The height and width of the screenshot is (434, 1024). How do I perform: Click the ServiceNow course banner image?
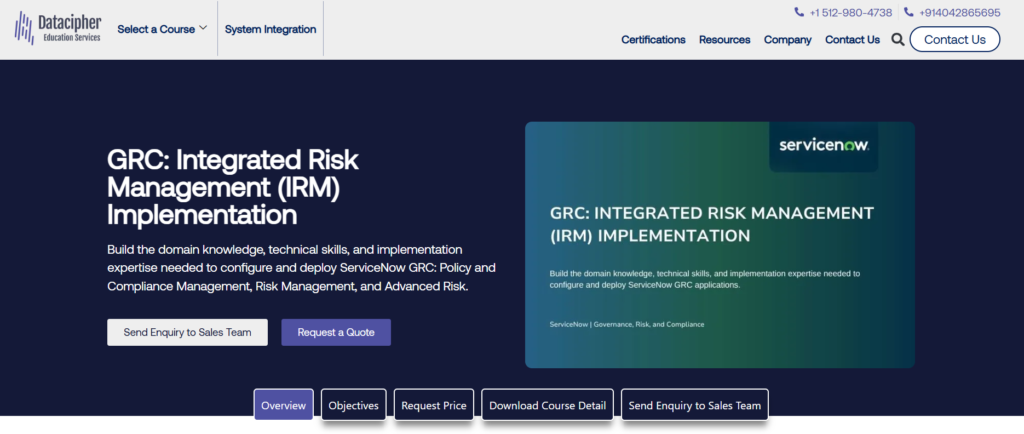tap(720, 245)
